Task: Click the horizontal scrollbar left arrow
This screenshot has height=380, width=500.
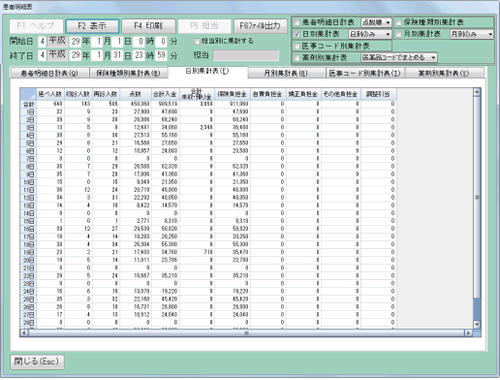Action: coord(24,333)
